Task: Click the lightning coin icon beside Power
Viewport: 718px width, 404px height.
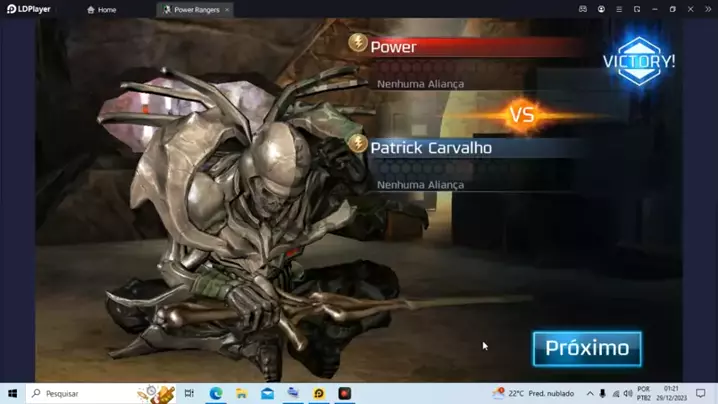Action: tap(358, 43)
